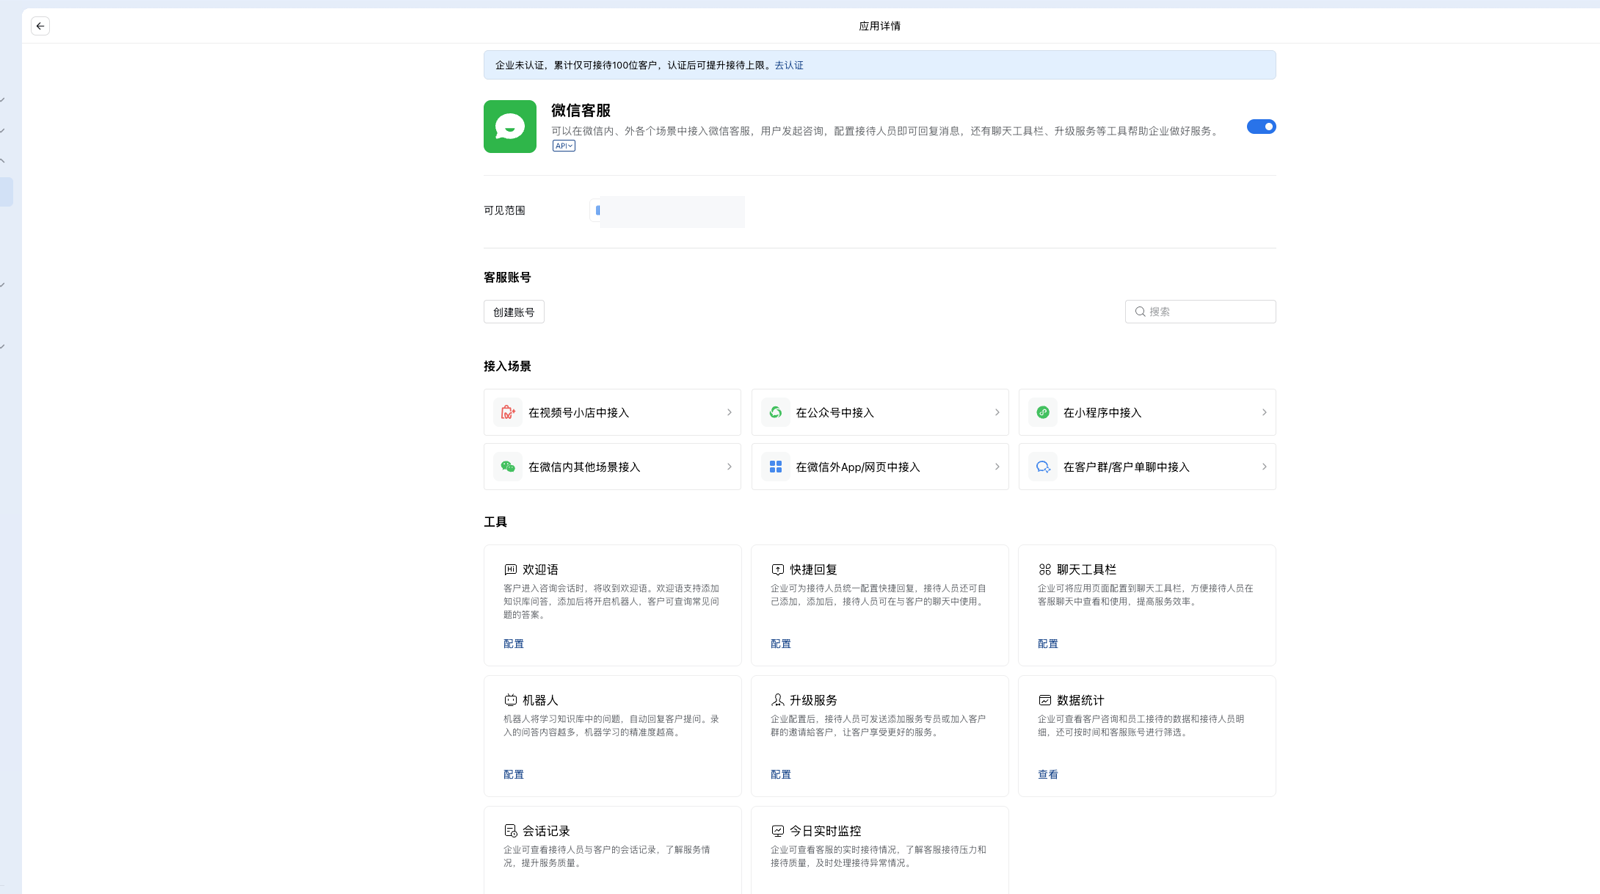Click the 可见范围 scope field
Viewport: 1600px width, 894px height.
click(668, 211)
